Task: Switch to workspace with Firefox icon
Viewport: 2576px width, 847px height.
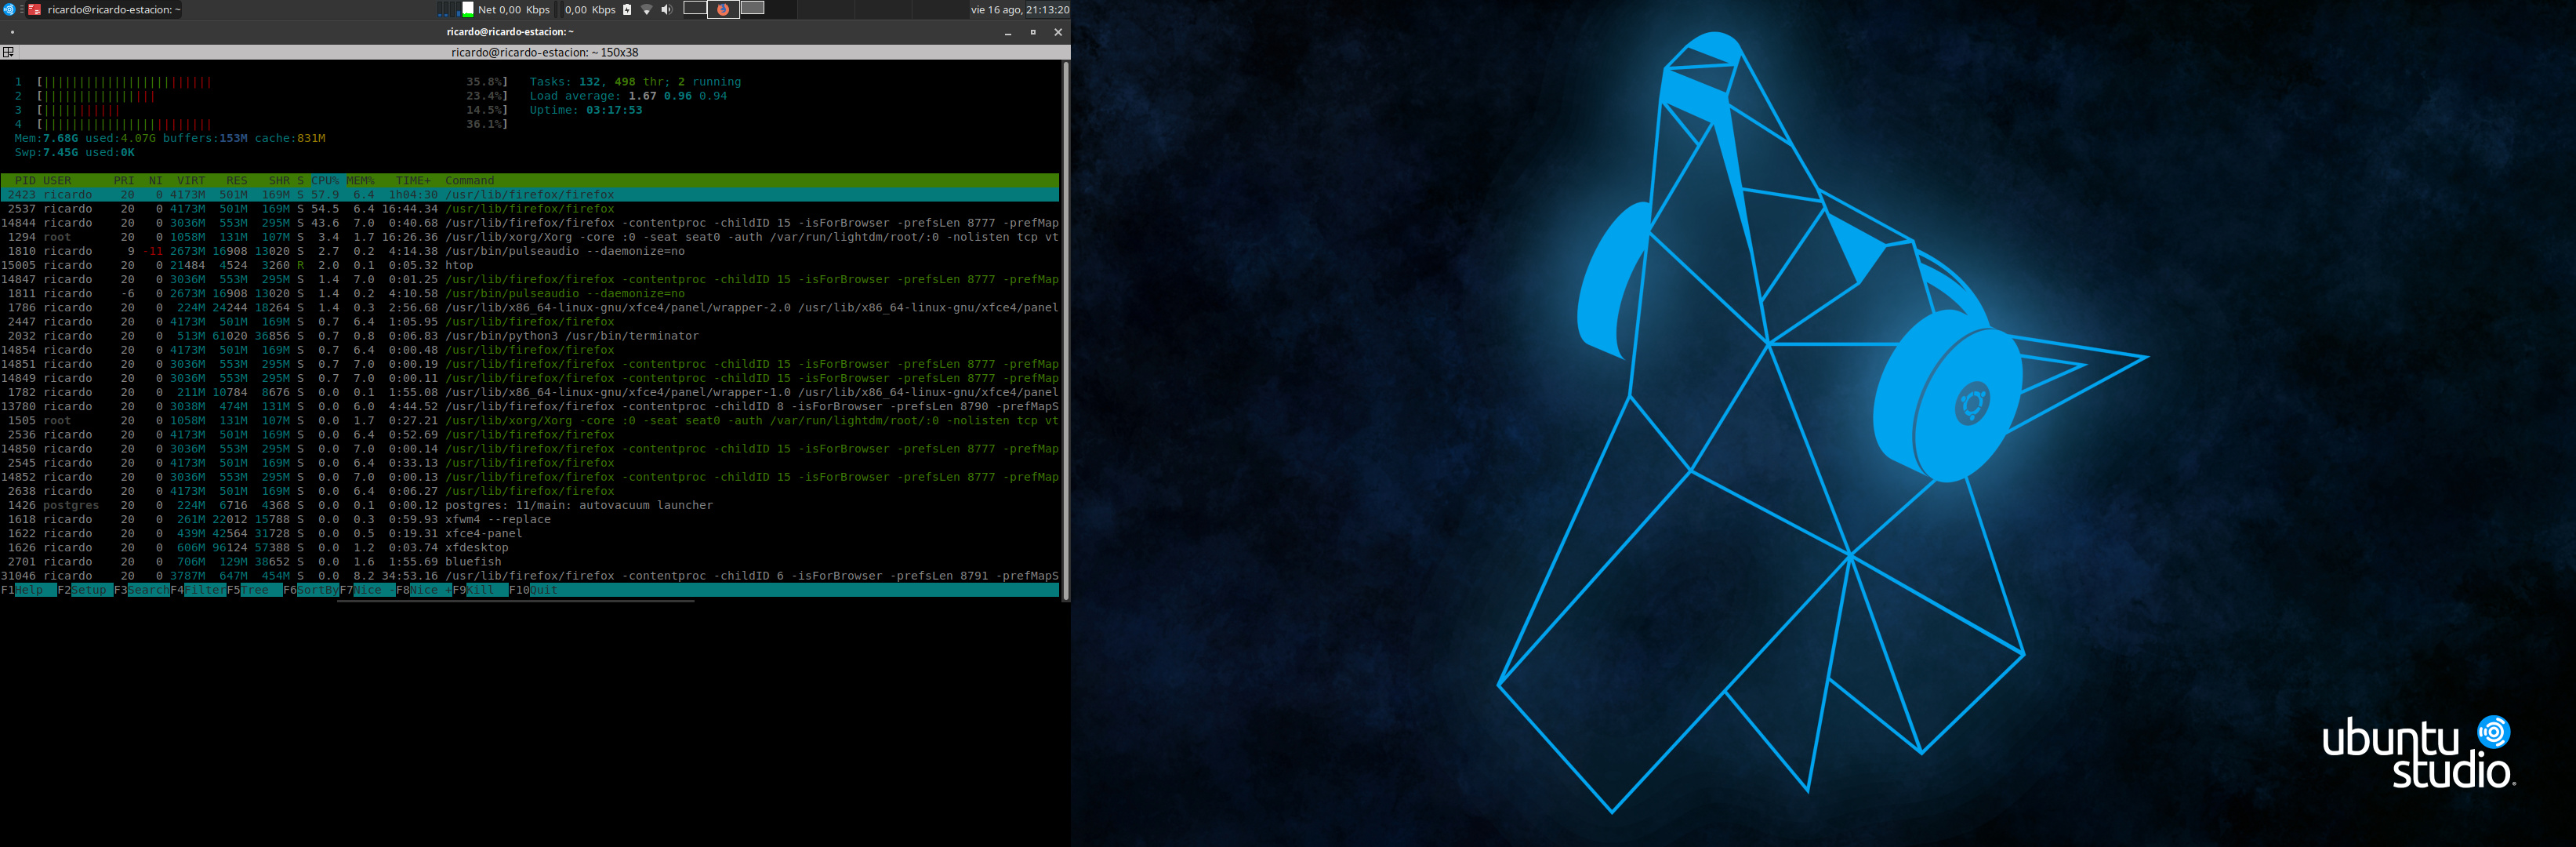Action: (723, 9)
